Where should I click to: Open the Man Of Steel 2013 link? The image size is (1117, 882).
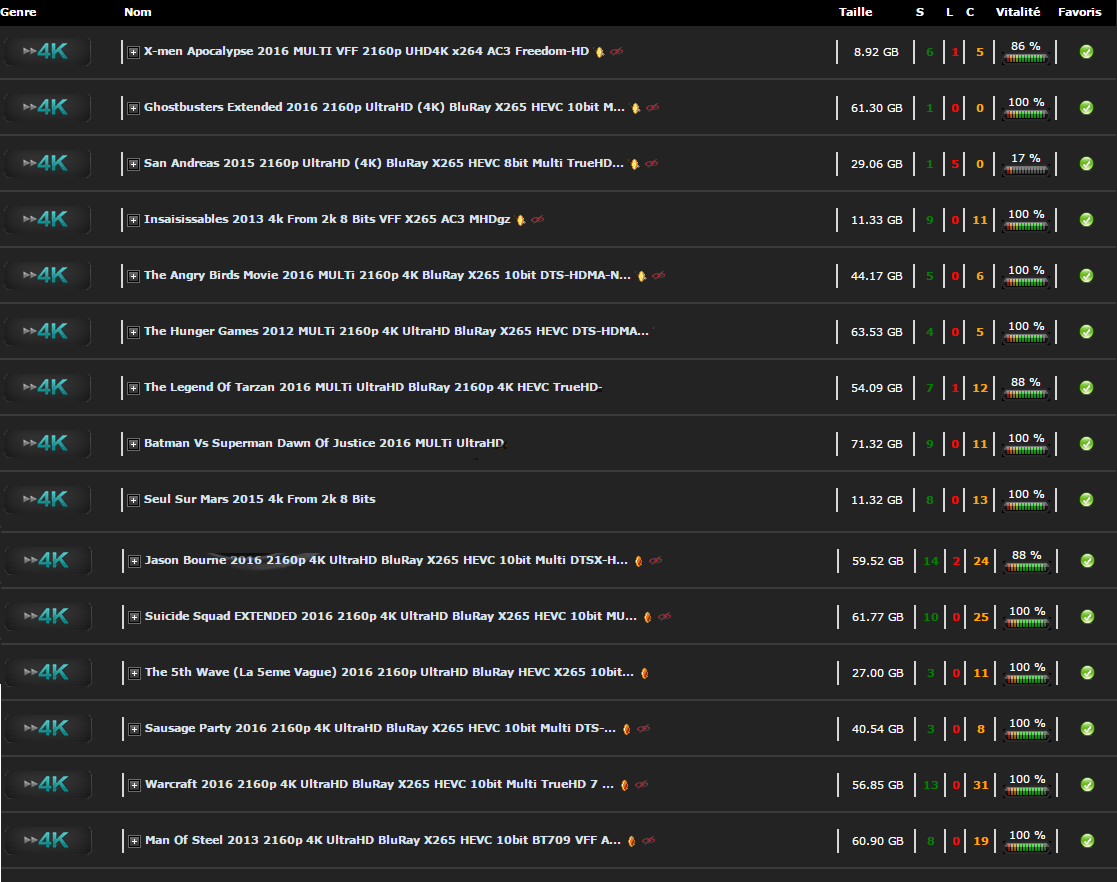point(383,840)
